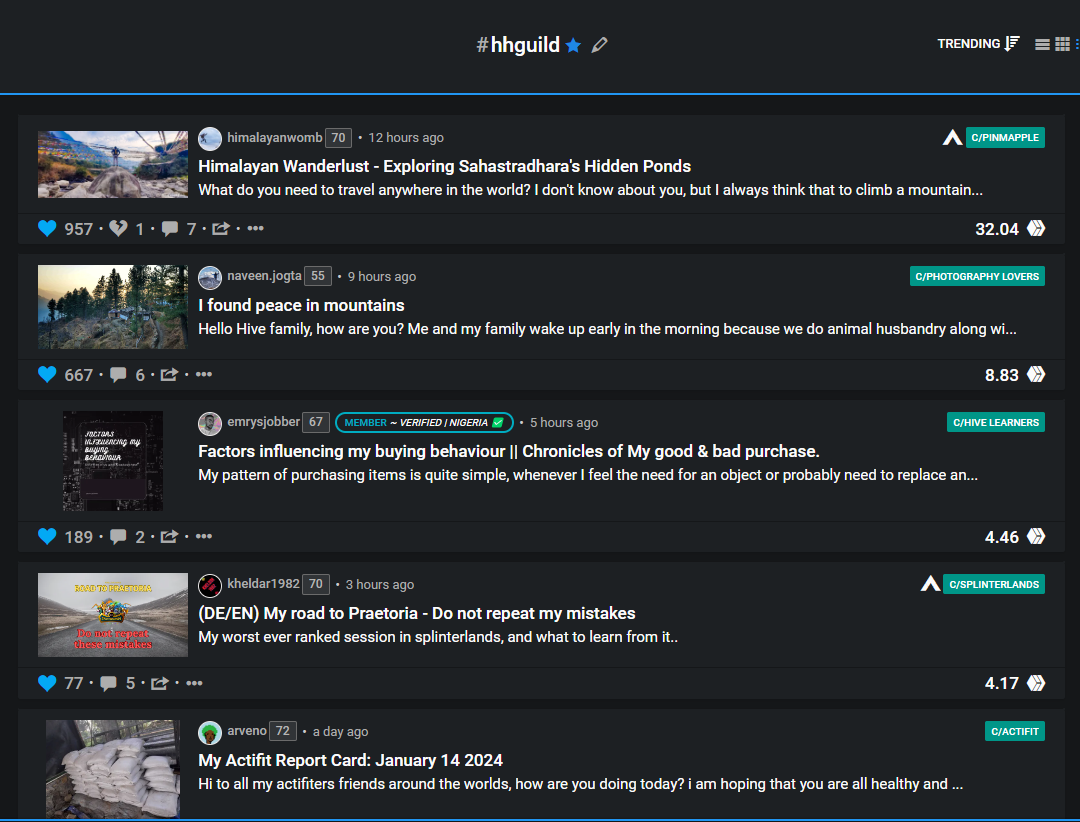The image size is (1080, 822).
Task: Open Actifit report thumbnail with white sacks
Action: 113,769
